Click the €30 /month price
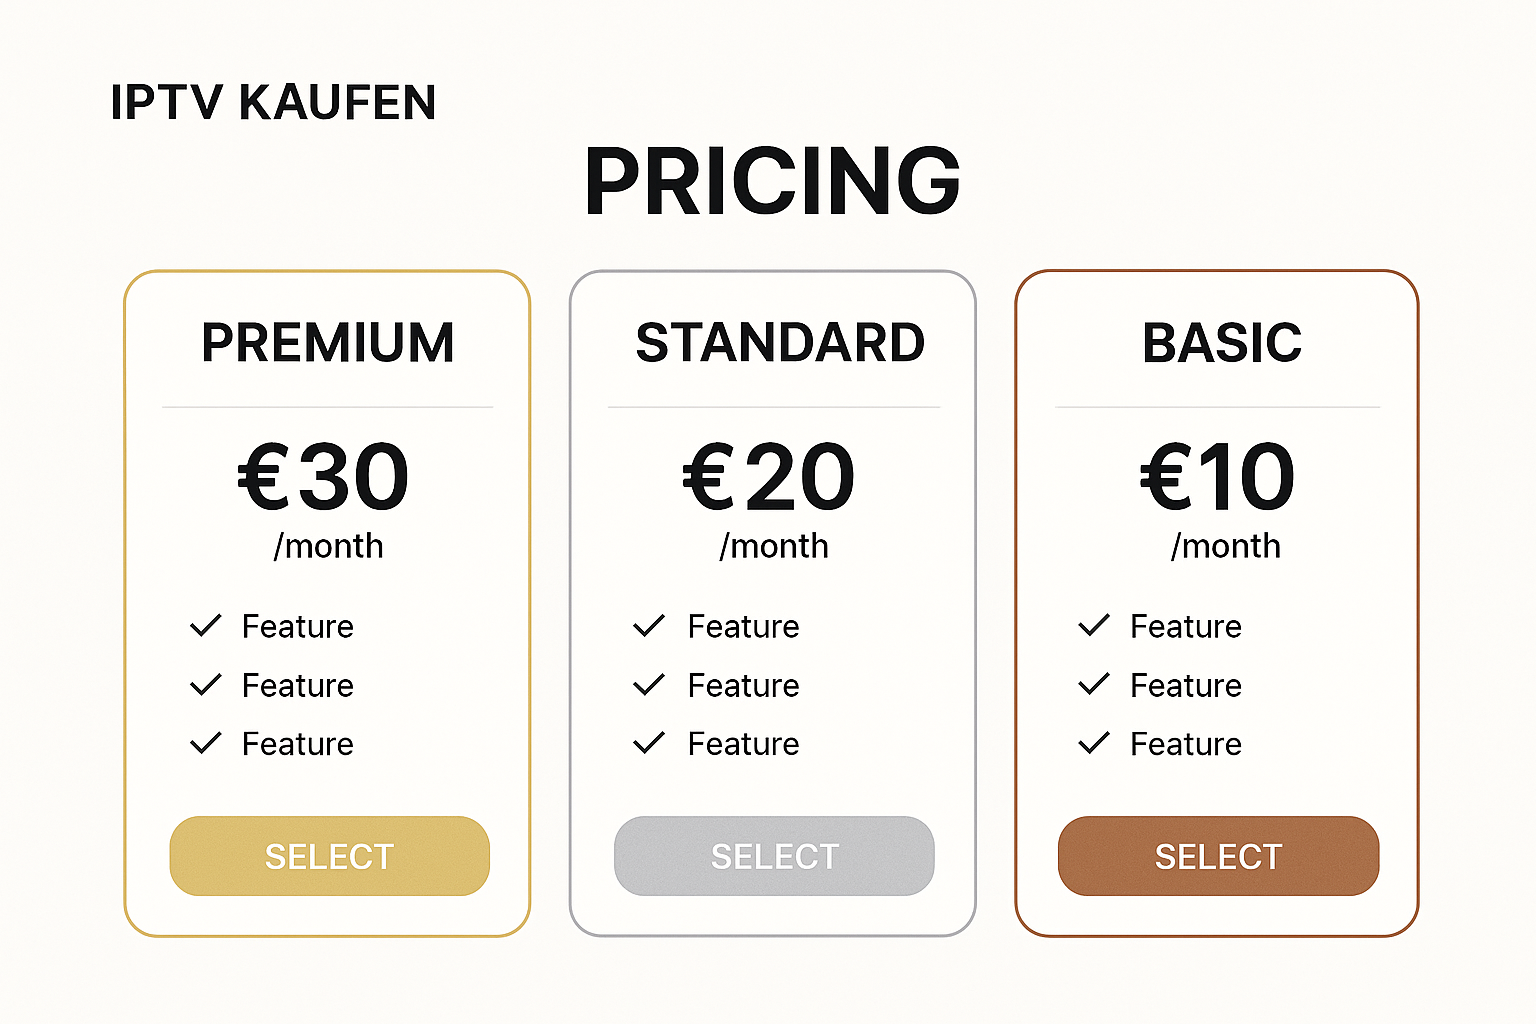Viewport: 1536px width, 1024px height. 324,500
